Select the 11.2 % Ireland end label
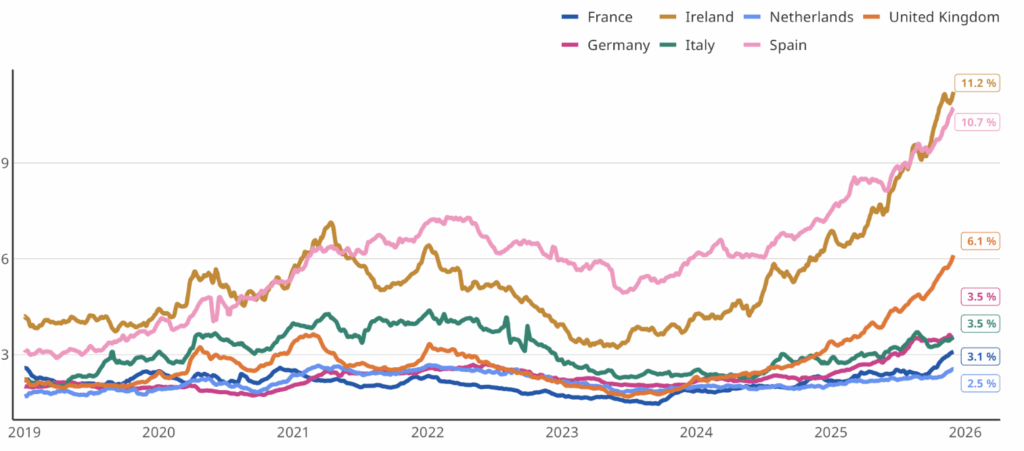Image resolution: width=1024 pixels, height=451 pixels. (x=977, y=83)
